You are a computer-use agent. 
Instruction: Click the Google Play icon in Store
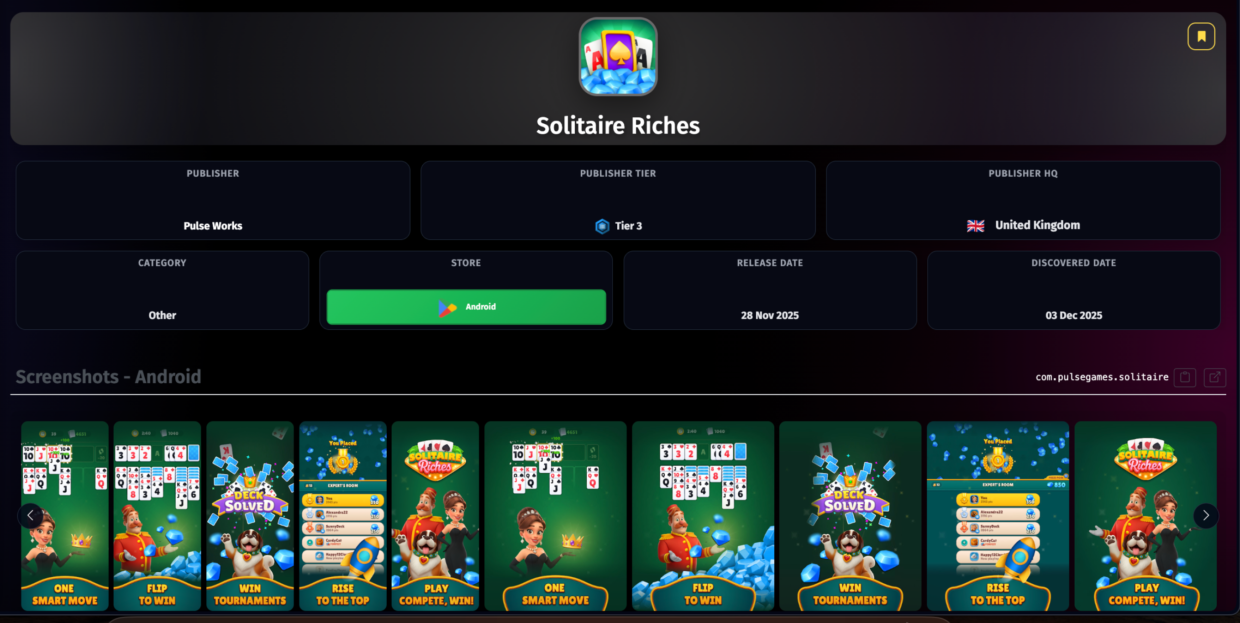click(x=447, y=308)
